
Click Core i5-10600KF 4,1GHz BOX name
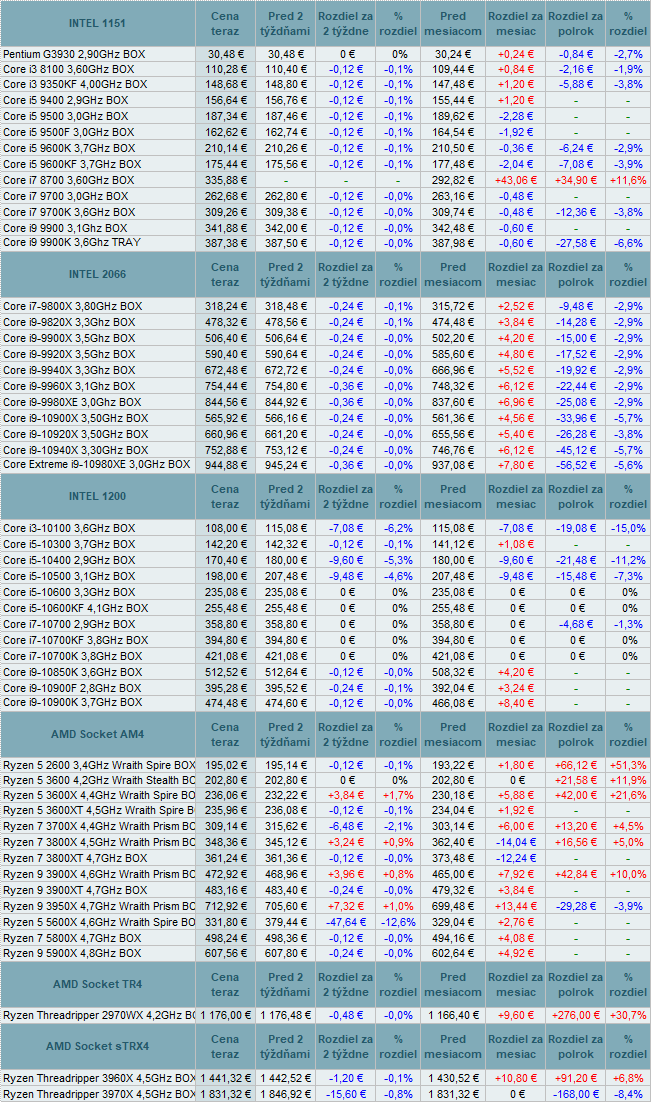[75, 609]
